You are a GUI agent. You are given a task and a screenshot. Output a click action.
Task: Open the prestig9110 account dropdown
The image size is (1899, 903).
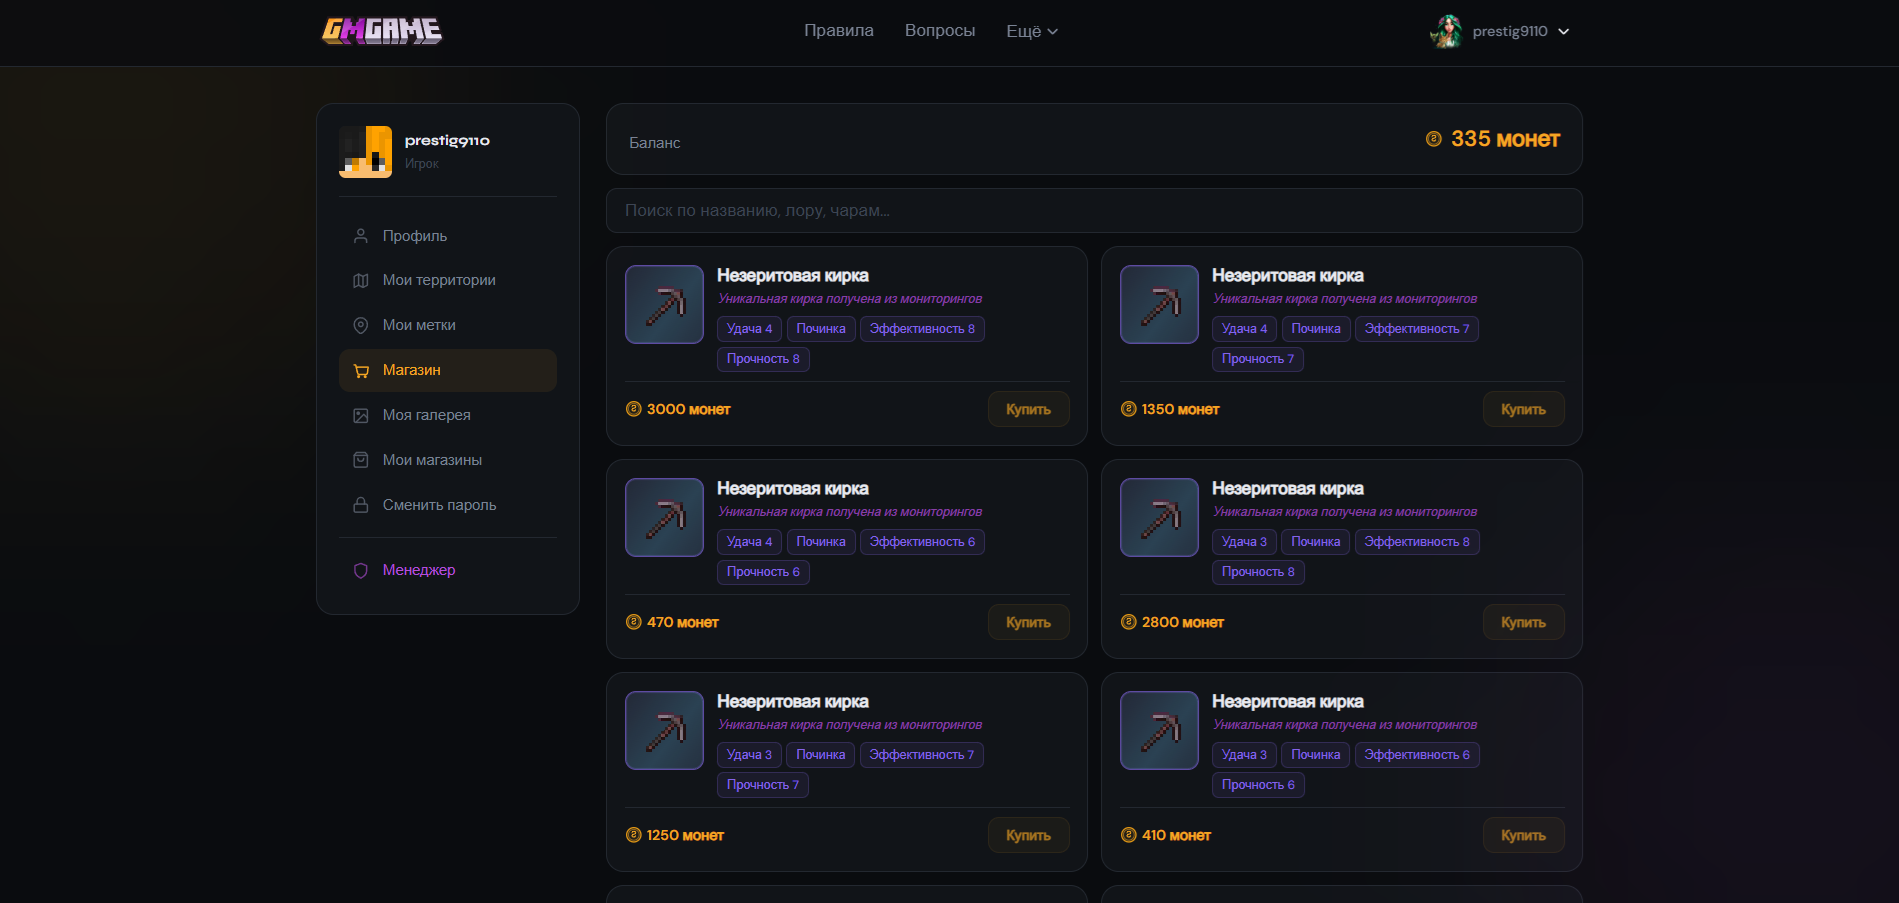click(1510, 31)
